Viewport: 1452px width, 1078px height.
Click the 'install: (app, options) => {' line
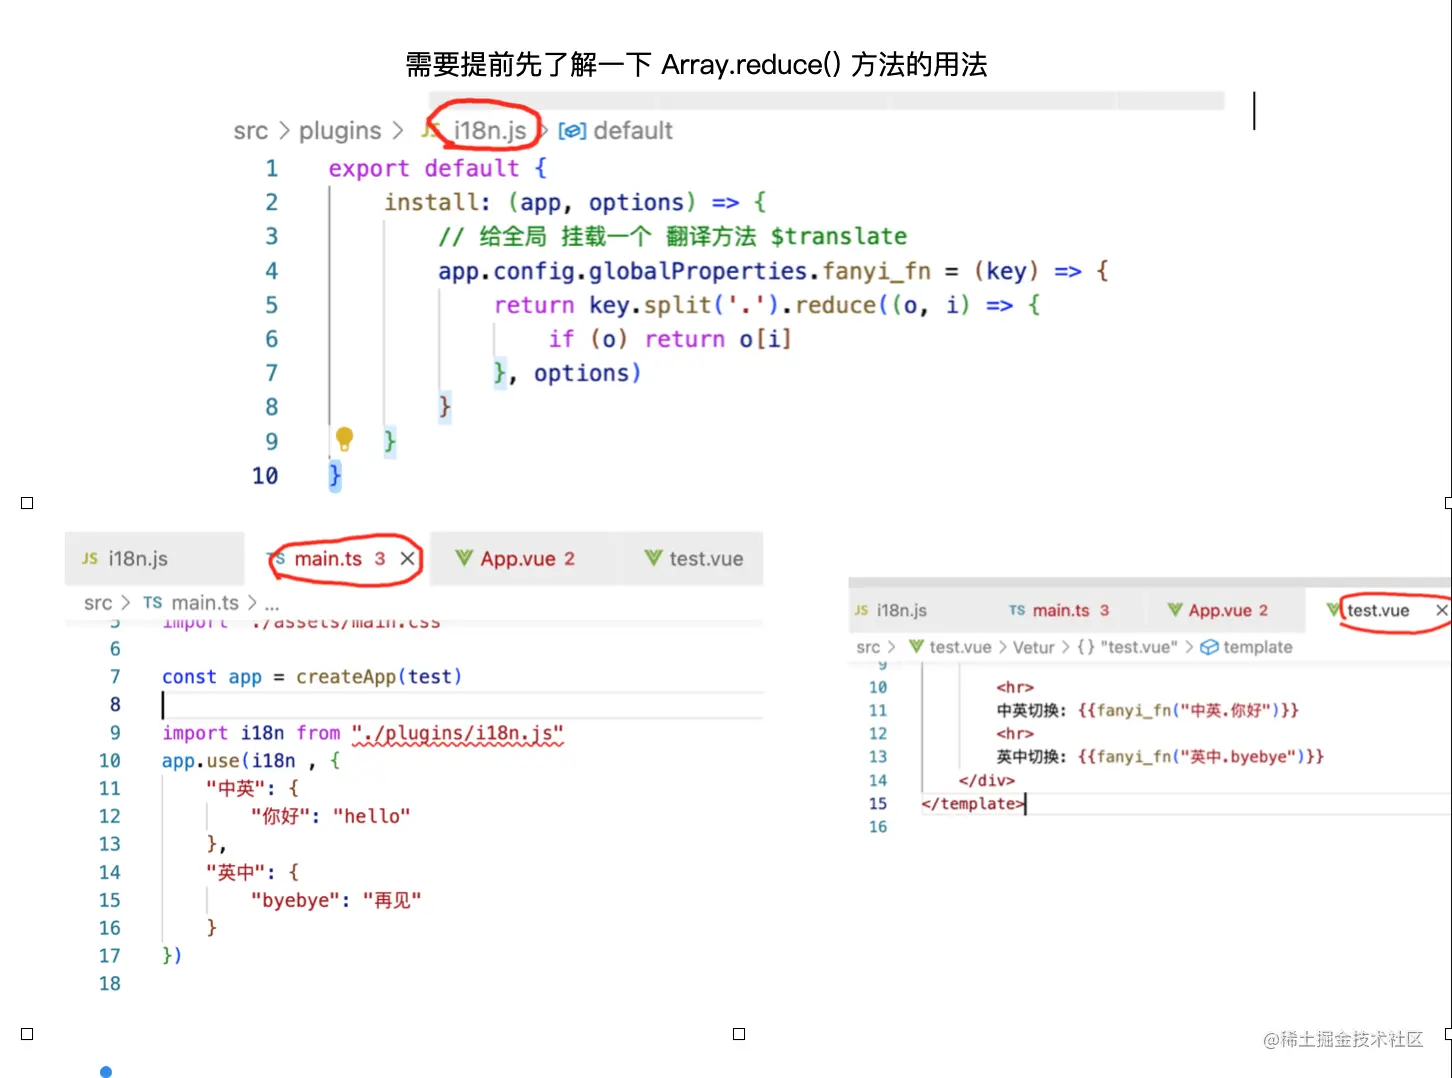[x=575, y=202]
